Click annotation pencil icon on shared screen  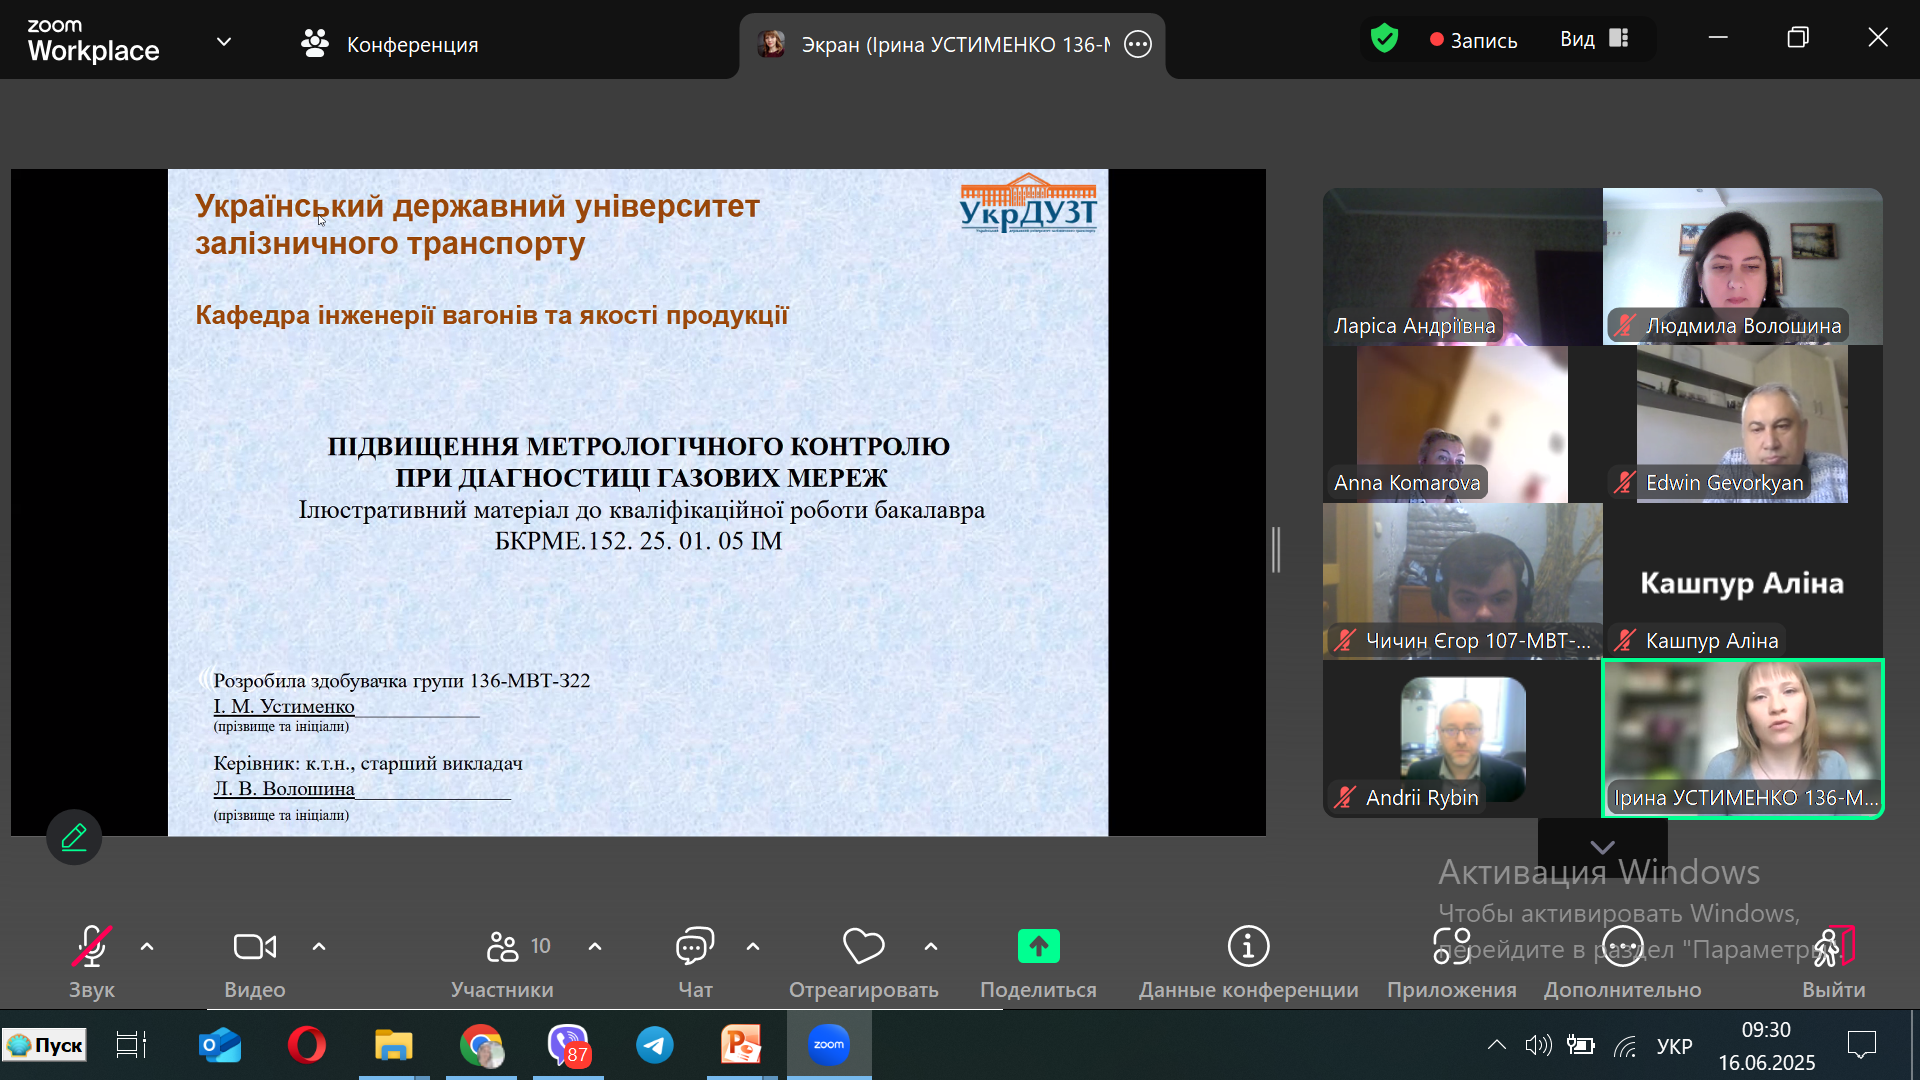pos(74,837)
